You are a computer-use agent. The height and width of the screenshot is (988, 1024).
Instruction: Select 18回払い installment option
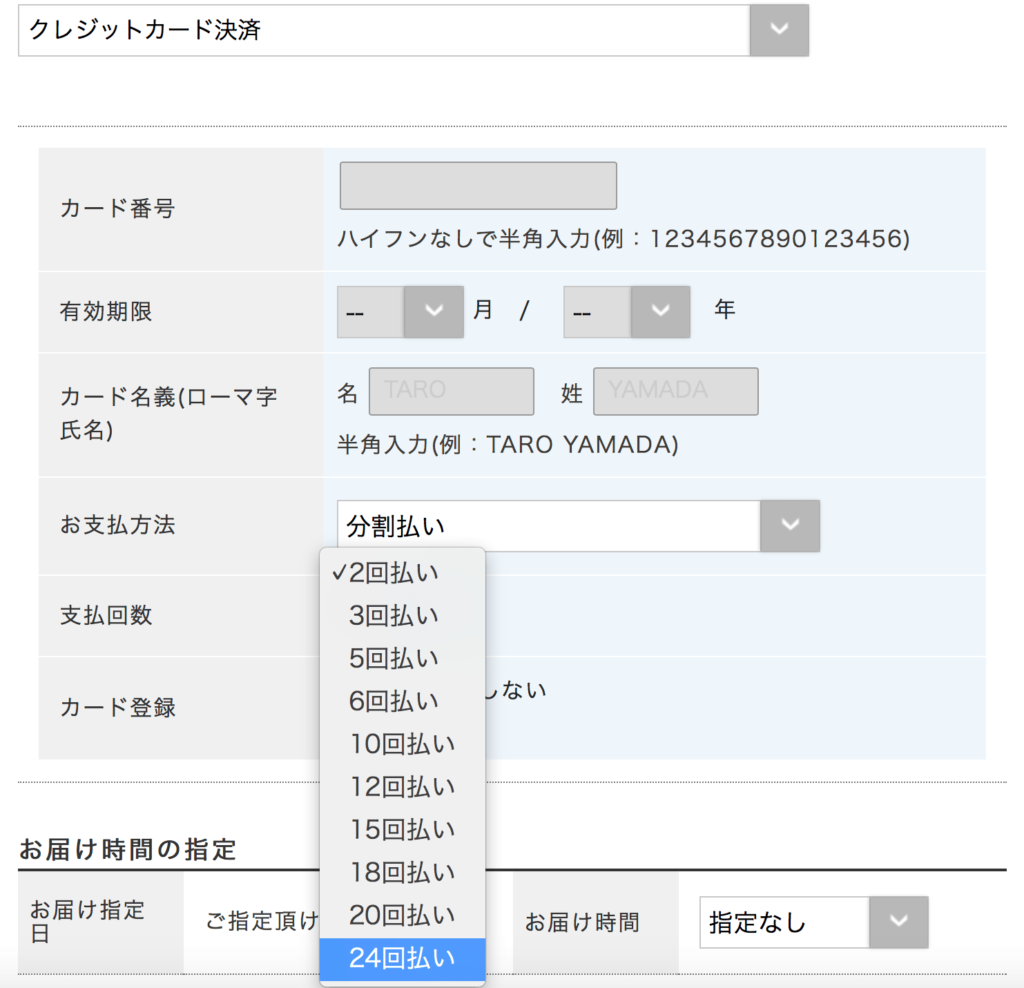click(402, 872)
